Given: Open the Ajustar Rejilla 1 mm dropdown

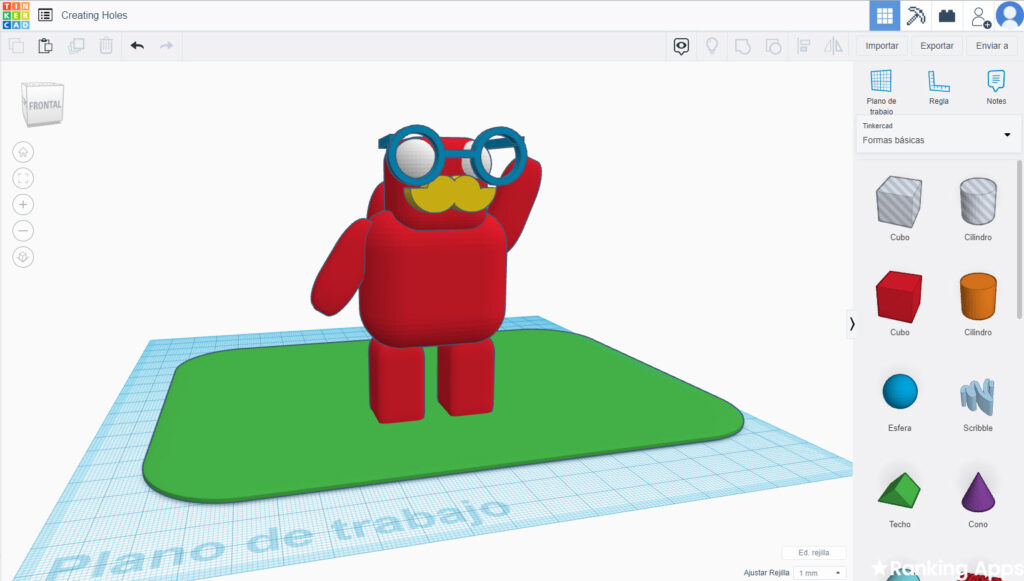Looking at the screenshot, I should (x=819, y=572).
